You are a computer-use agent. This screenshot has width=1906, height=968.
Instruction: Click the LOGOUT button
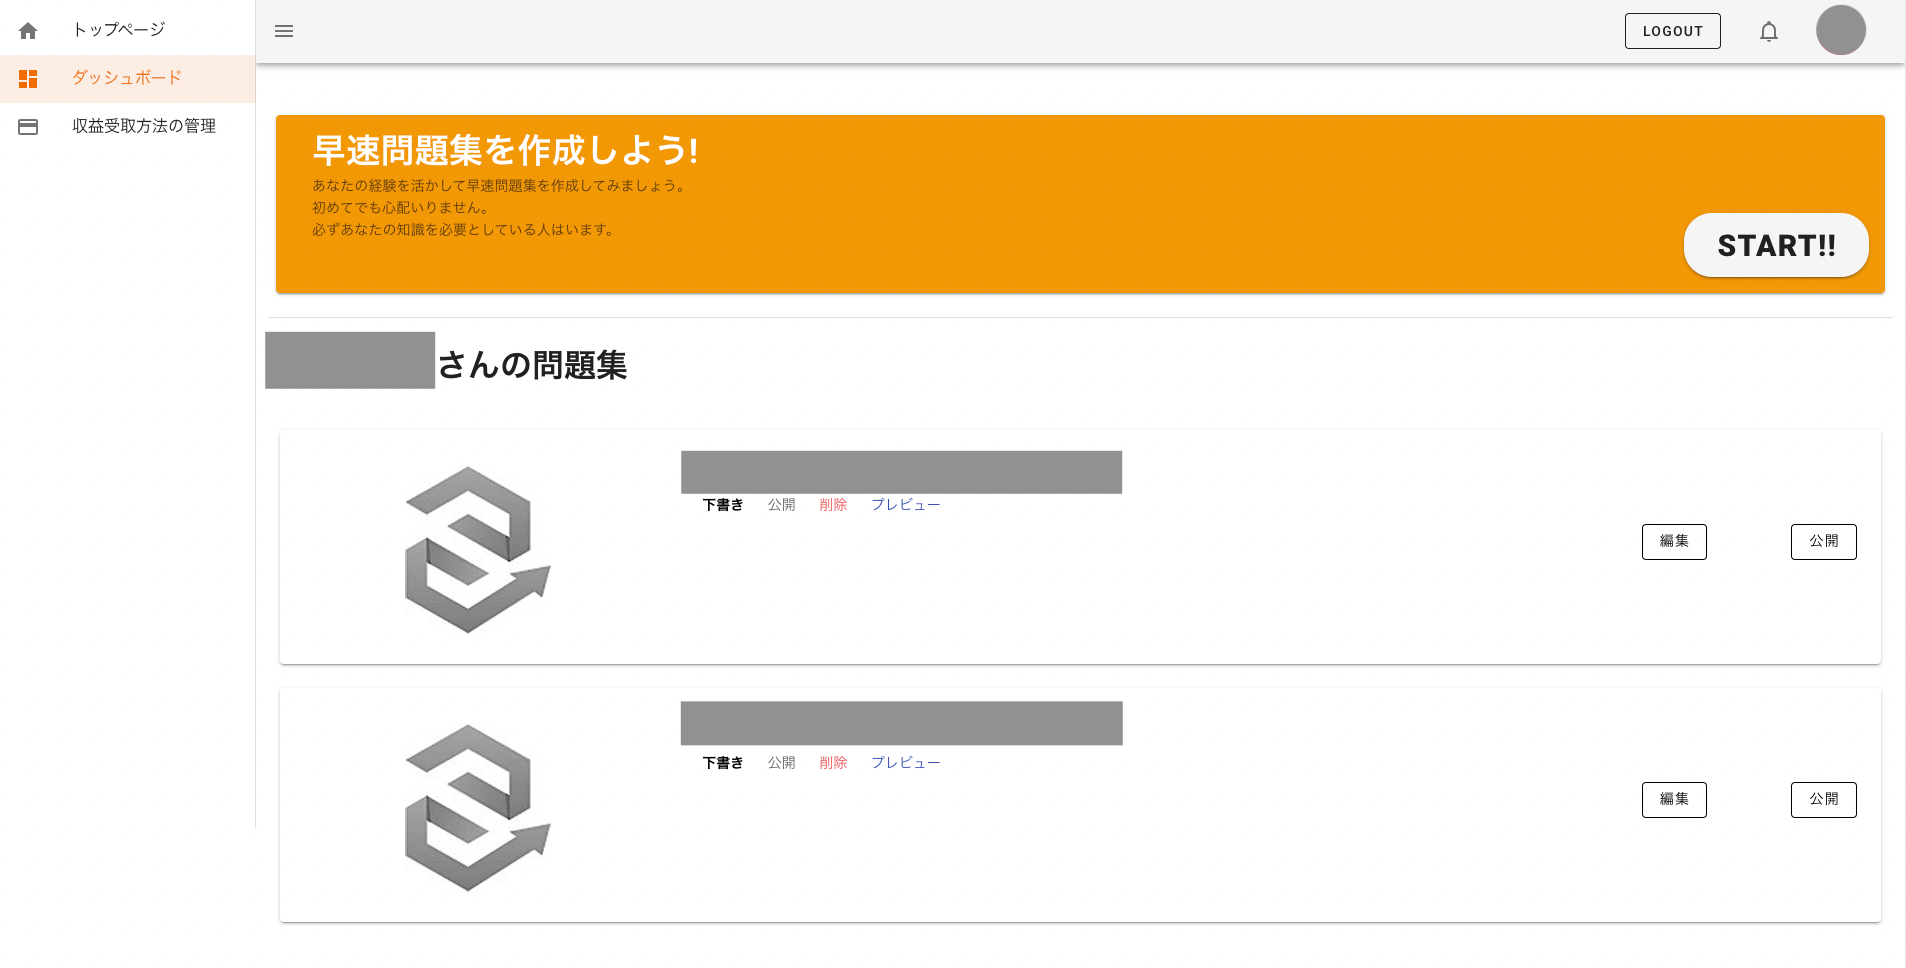pos(1672,31)
